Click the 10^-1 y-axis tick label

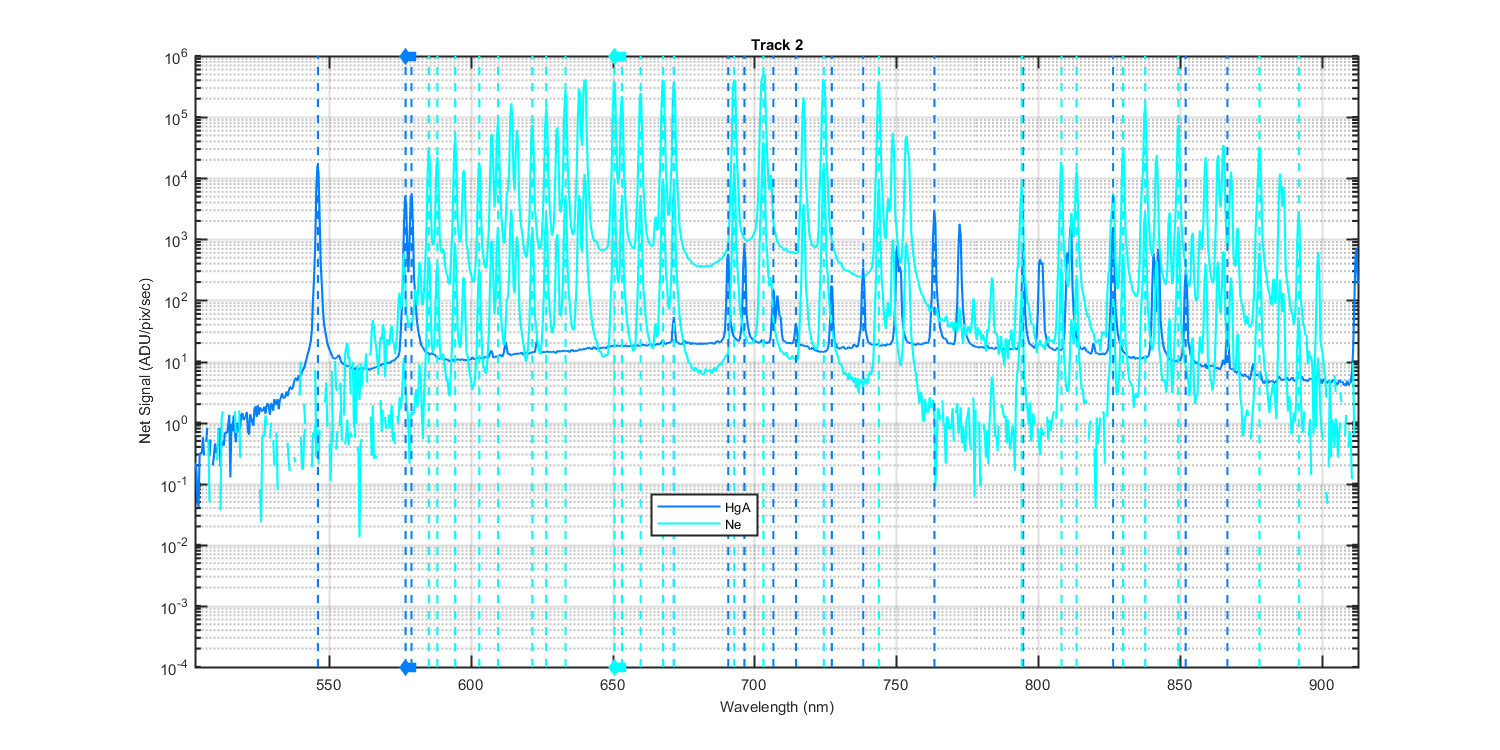[x=176, y=484]
